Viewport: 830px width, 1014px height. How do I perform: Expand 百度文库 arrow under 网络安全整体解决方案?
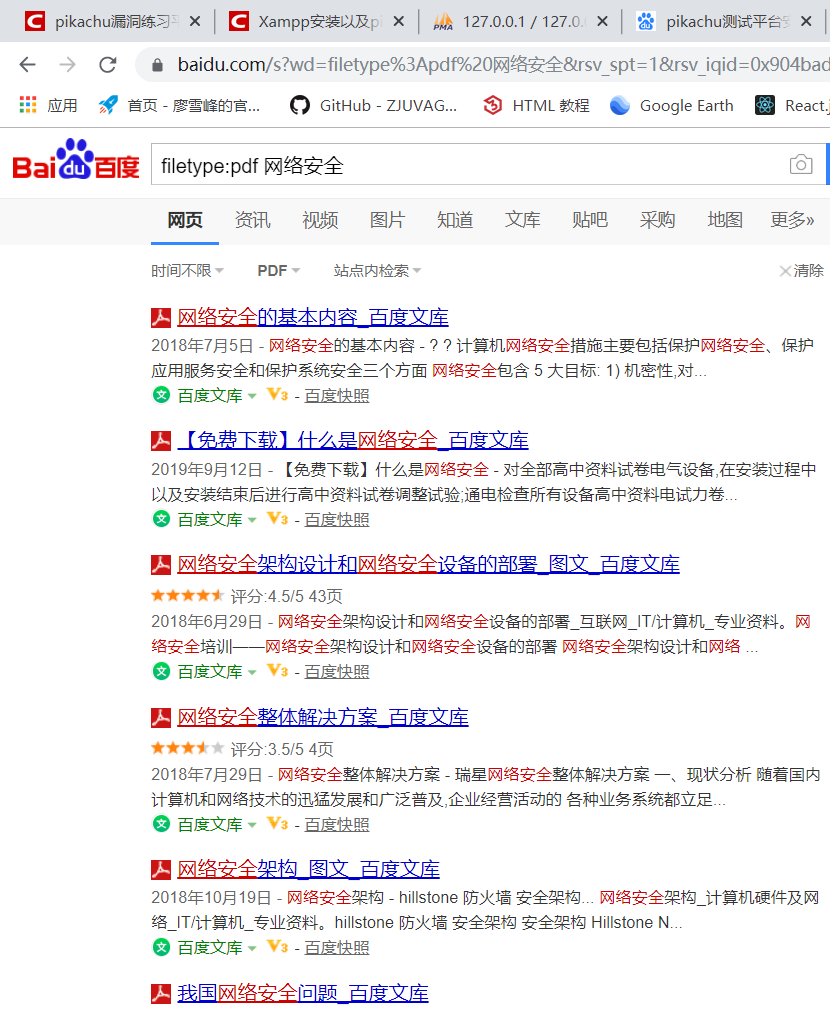252,825
